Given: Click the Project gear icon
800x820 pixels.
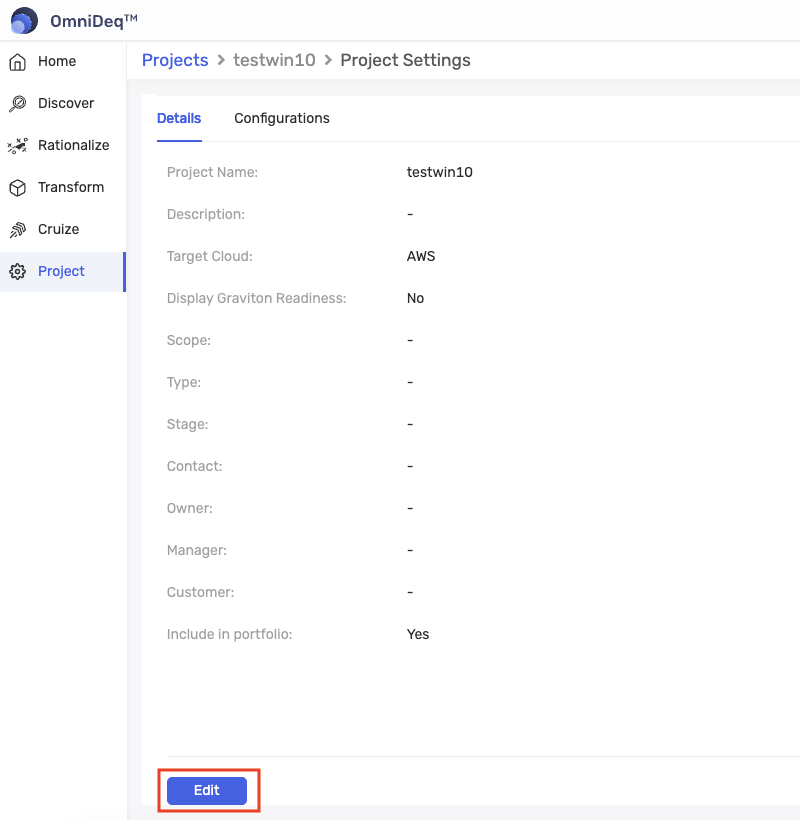Looking at the screenshot, I should 17,272.
